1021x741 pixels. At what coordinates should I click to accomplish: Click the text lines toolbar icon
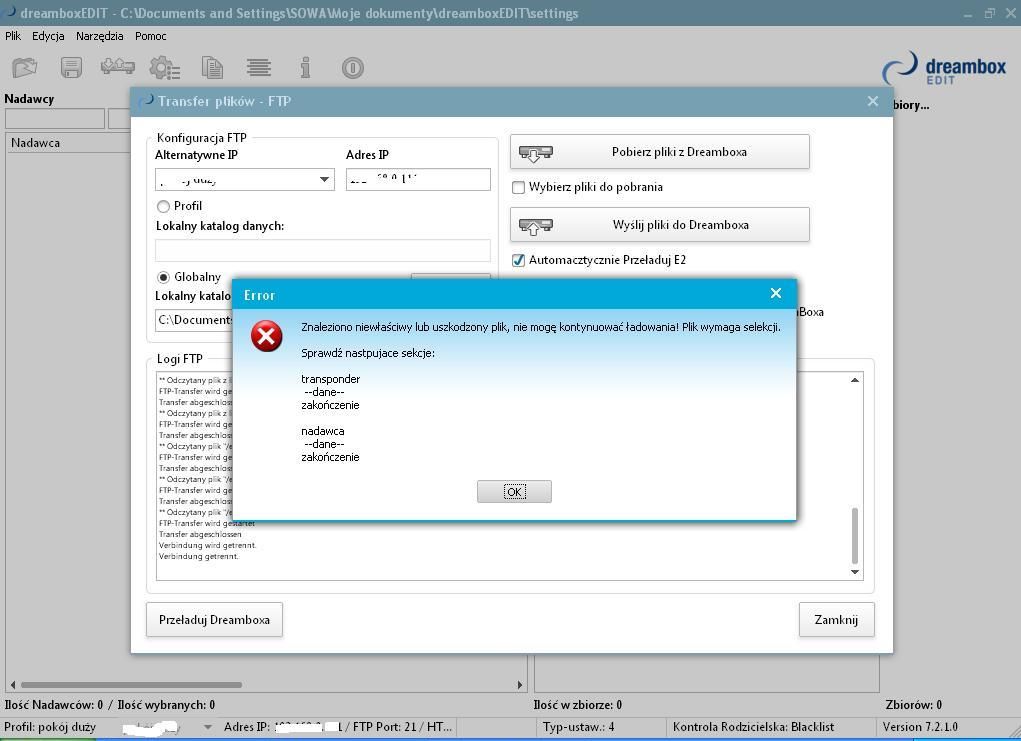(259, 67)
